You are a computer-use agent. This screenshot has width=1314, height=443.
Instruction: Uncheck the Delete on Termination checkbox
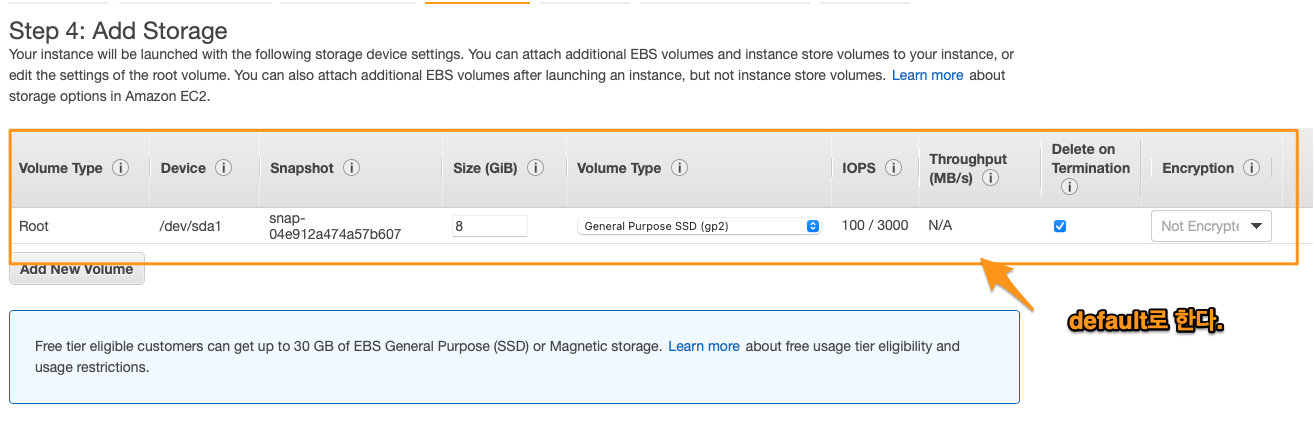1060,226
